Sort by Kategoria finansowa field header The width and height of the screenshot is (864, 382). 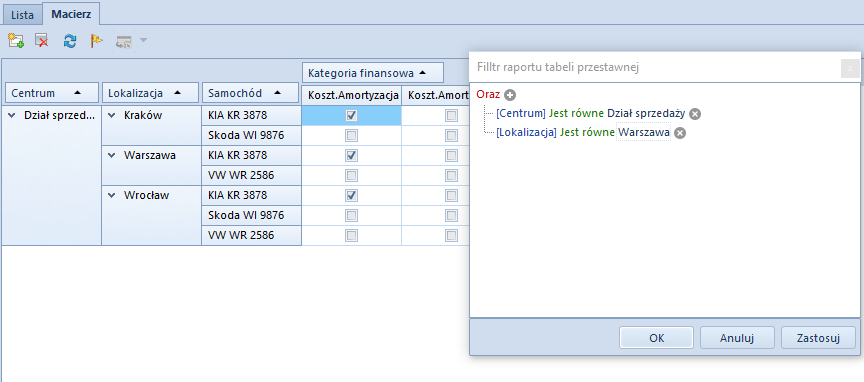(x=372, y=72)
